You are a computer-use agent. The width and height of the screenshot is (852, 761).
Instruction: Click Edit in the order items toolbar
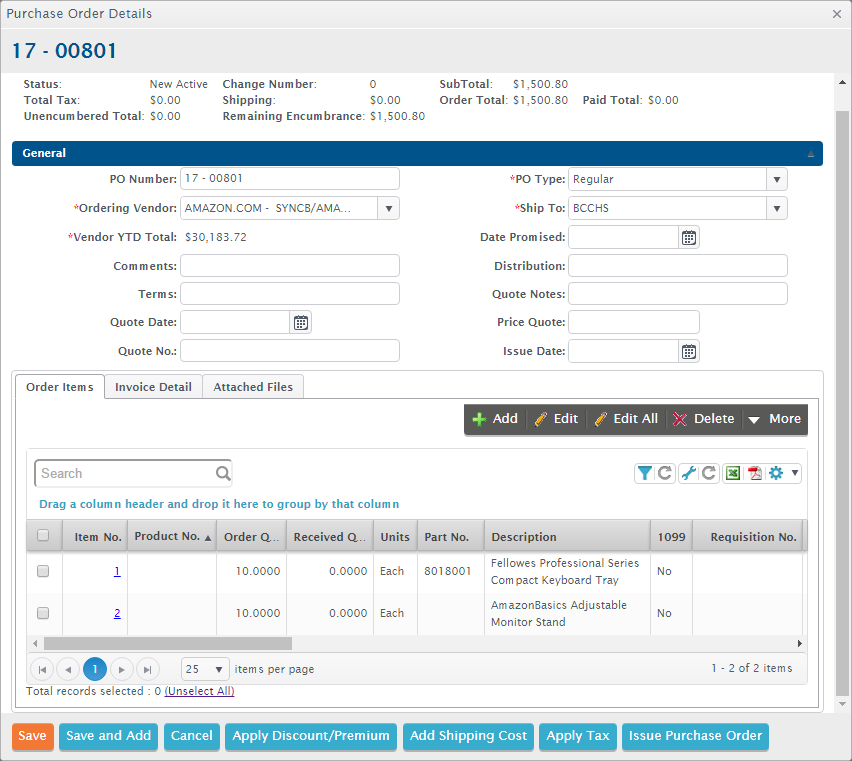556,419
